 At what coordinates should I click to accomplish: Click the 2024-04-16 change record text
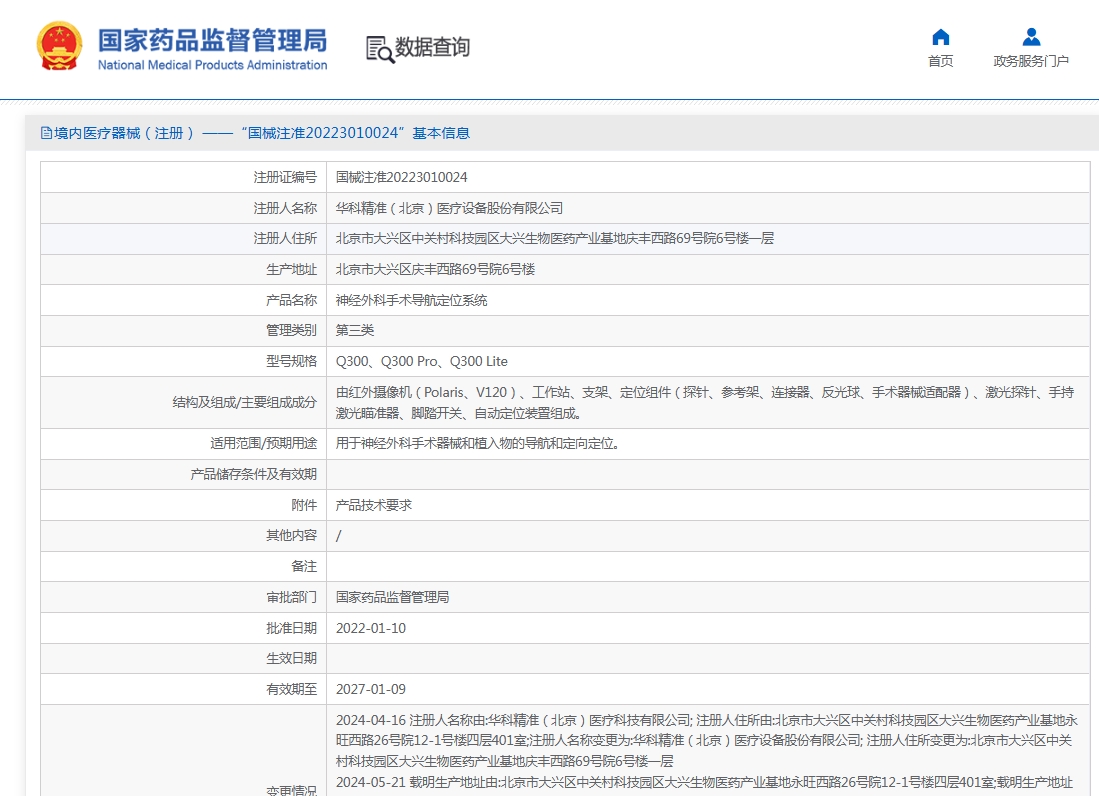click(706, 741)
